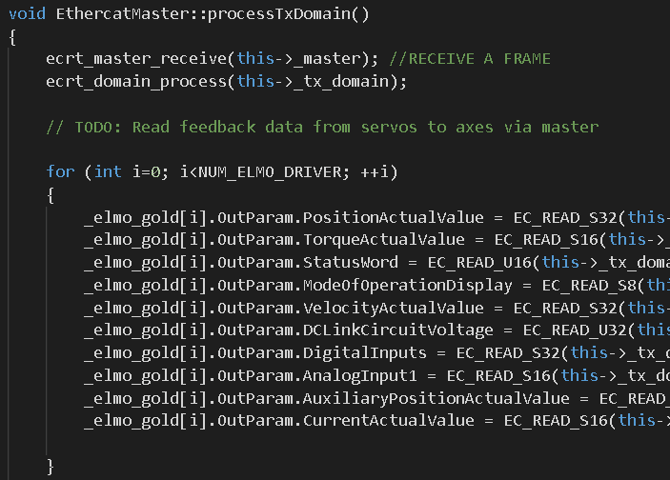Click the TODO comment line
The width and height of the screenshot is (670, 480).
pos(322,127)
